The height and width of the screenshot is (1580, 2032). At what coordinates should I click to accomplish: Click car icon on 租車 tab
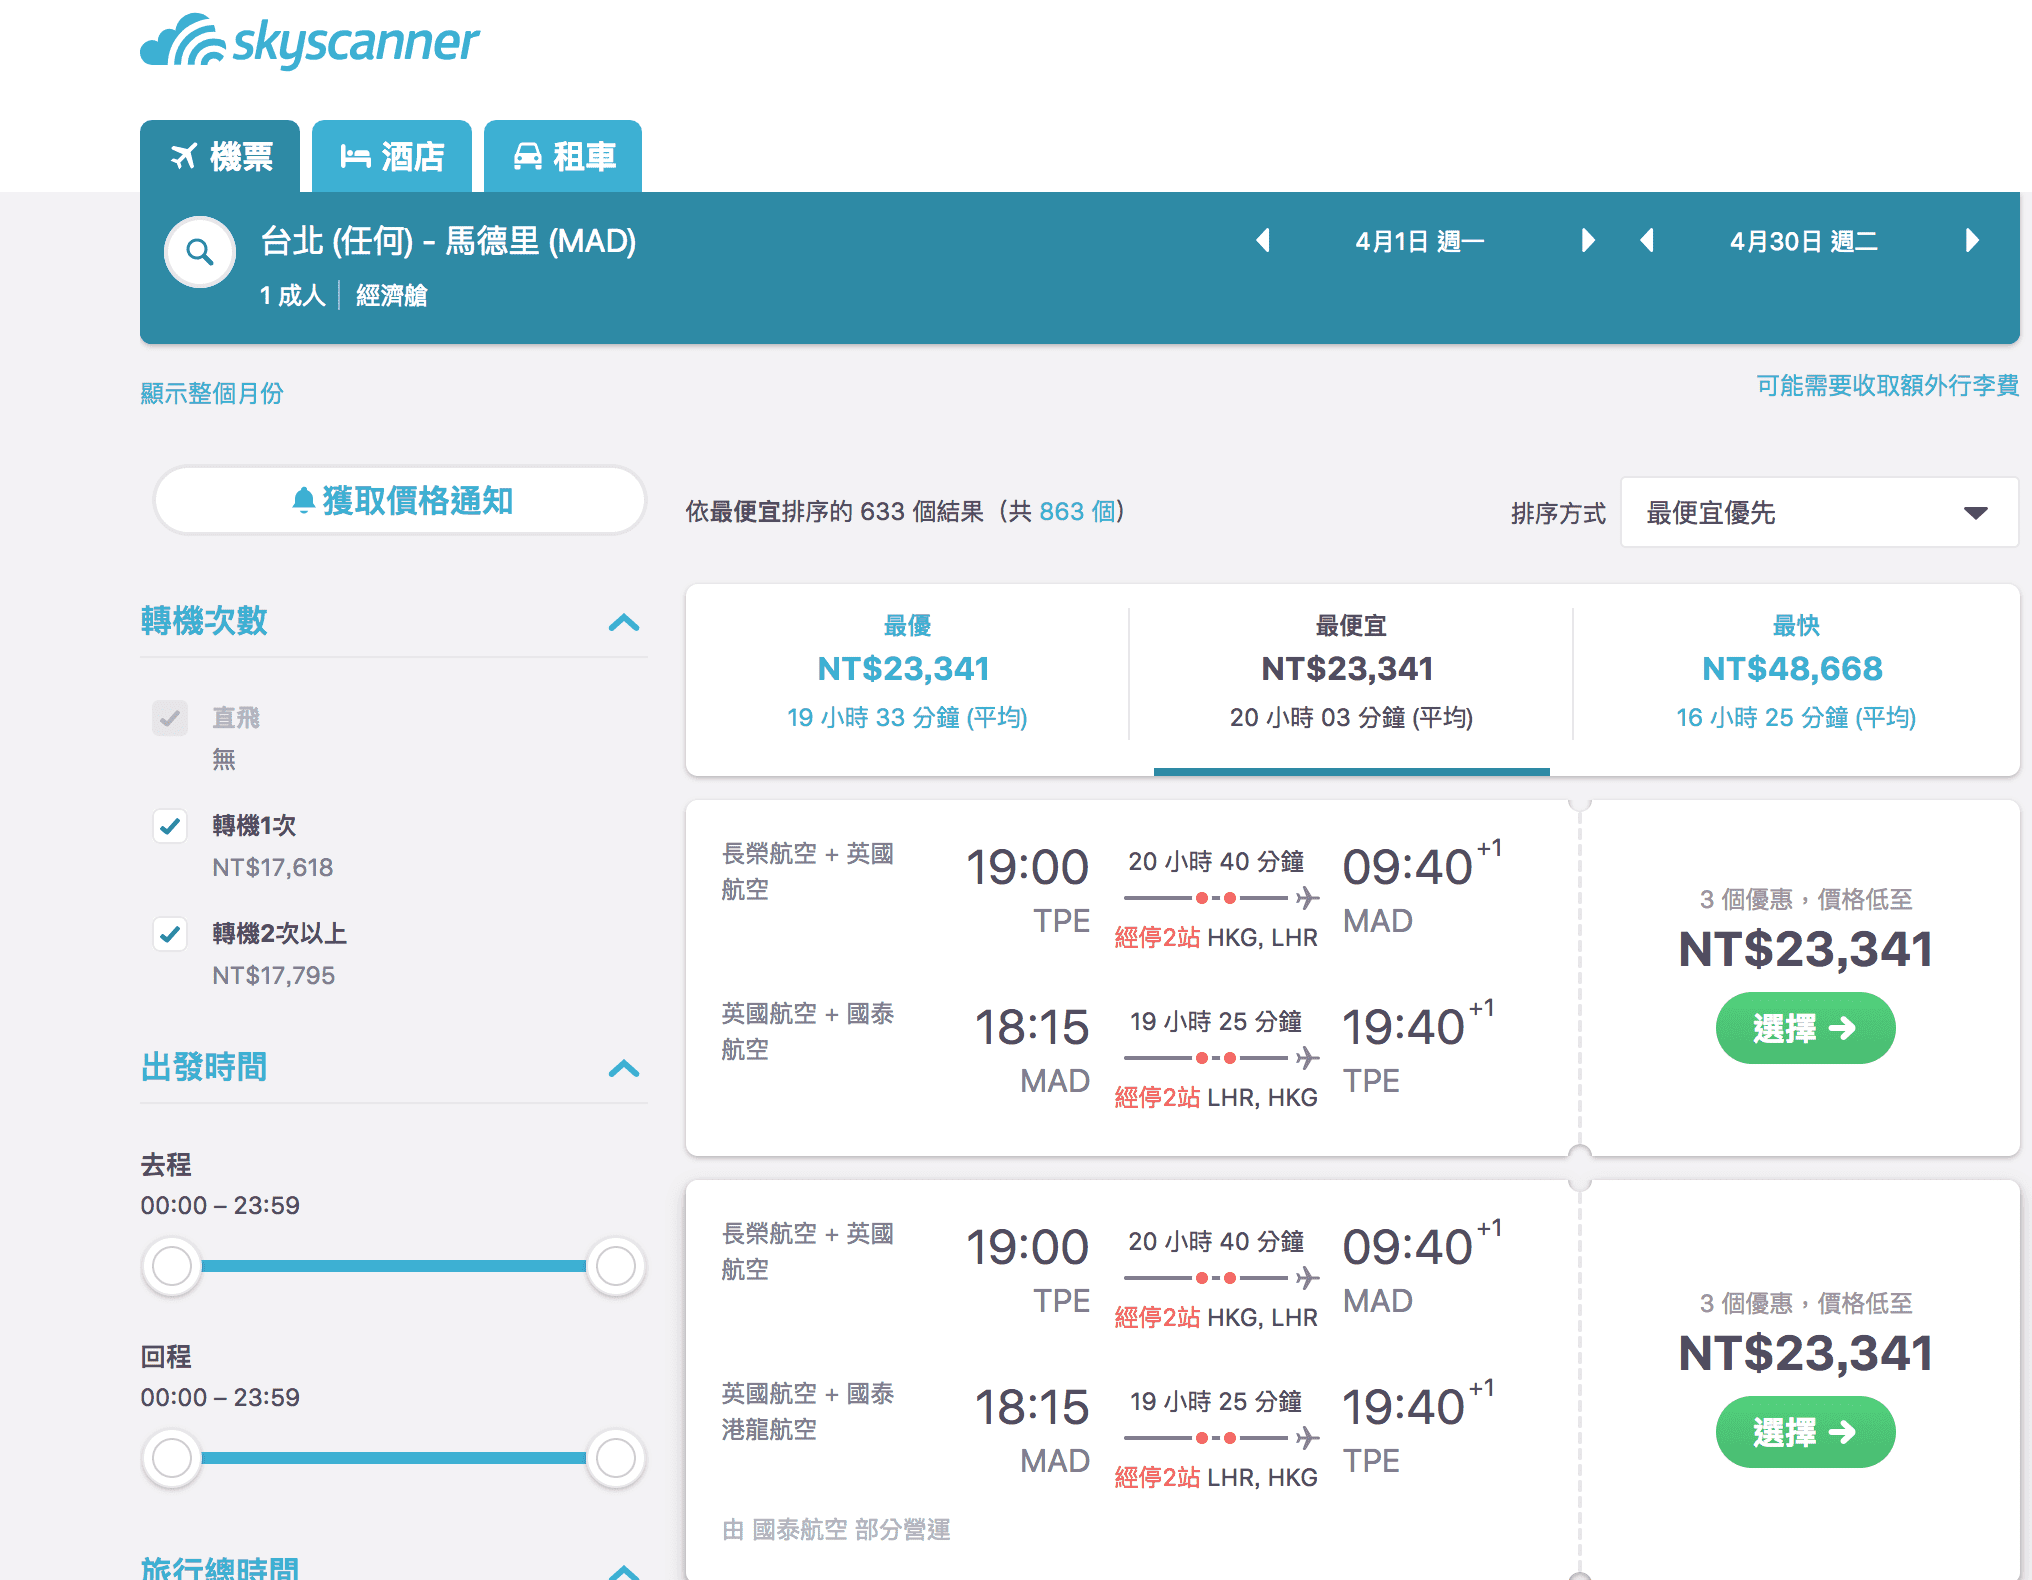tap(527, 156)
